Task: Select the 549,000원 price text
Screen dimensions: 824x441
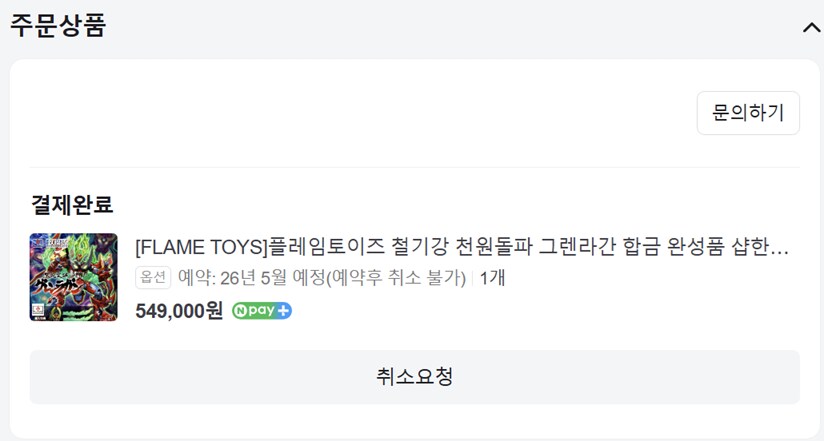Action: pos(179,311)
